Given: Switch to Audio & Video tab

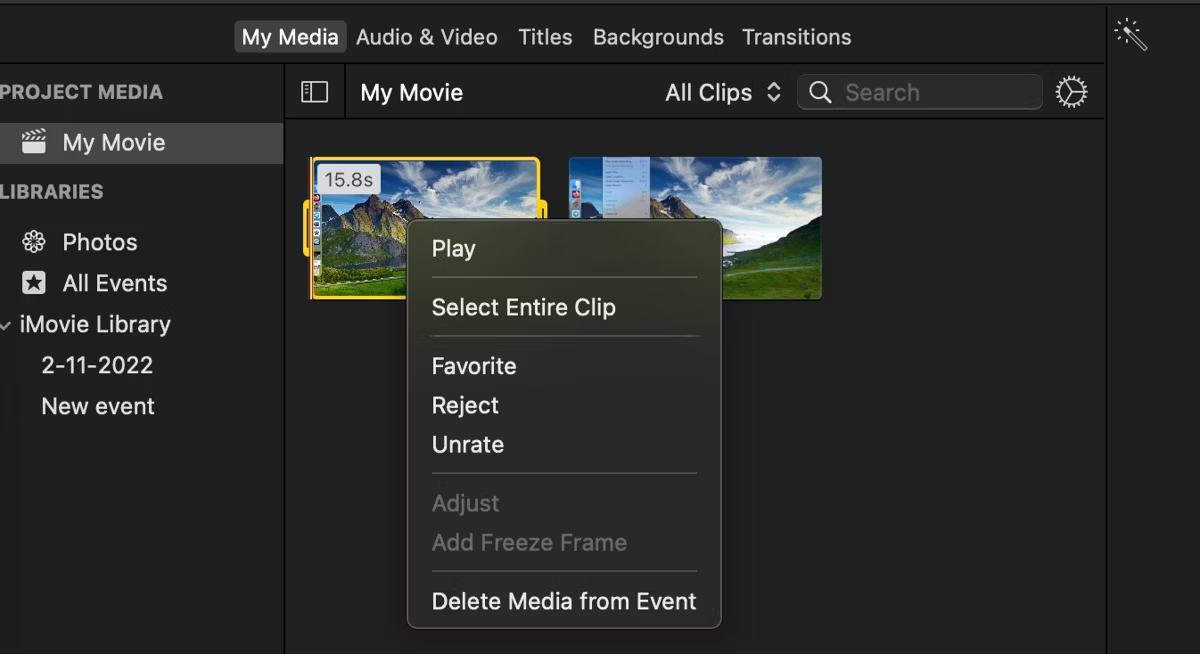Looking at the screenshot, I should point(427,37).
